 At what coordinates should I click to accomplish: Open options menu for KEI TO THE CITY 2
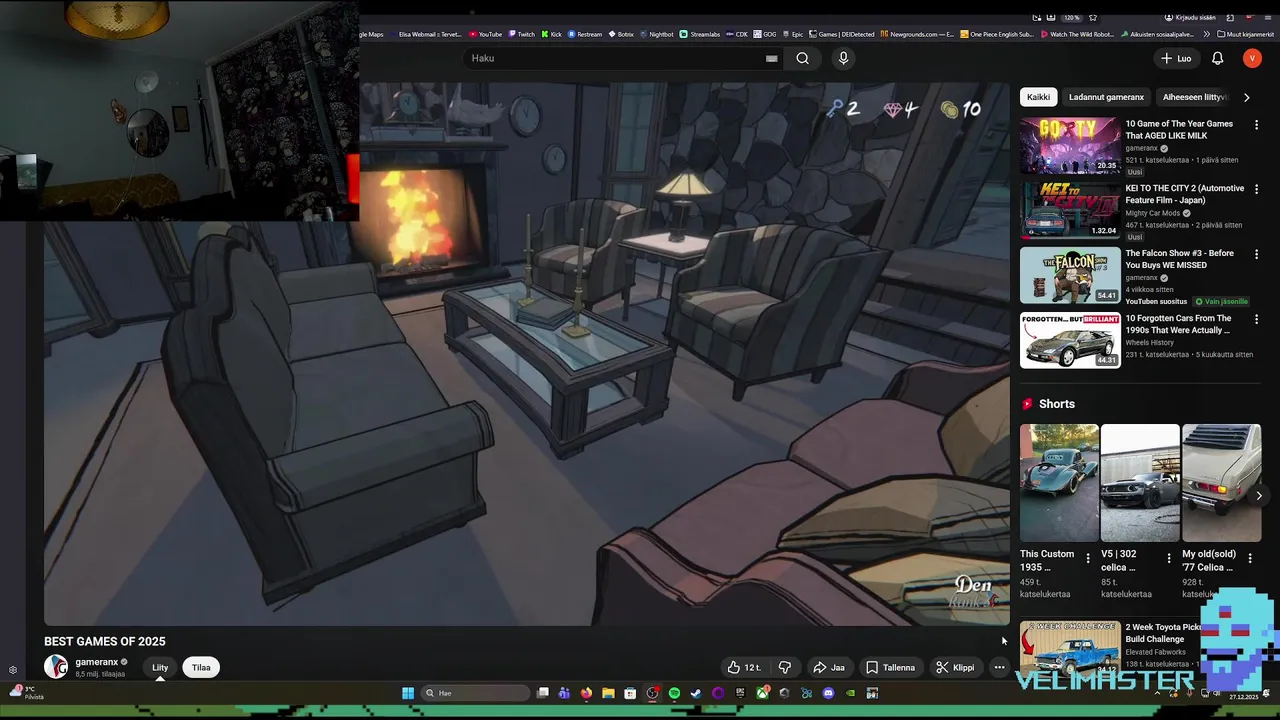(x=1257, y=189)
